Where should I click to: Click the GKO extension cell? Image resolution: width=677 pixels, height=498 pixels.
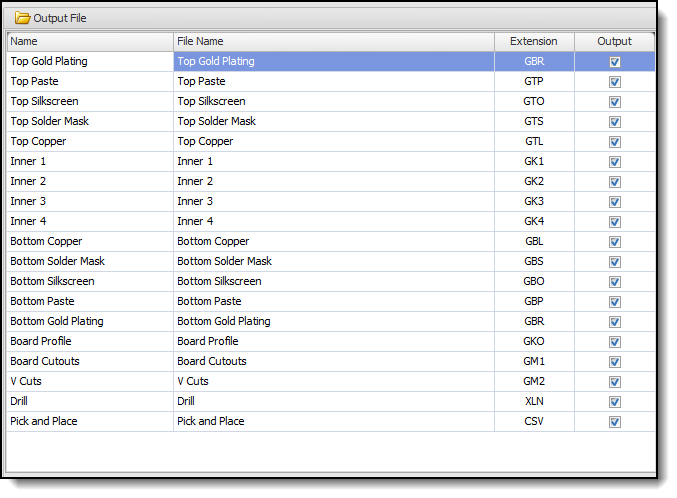coord(534,341)
